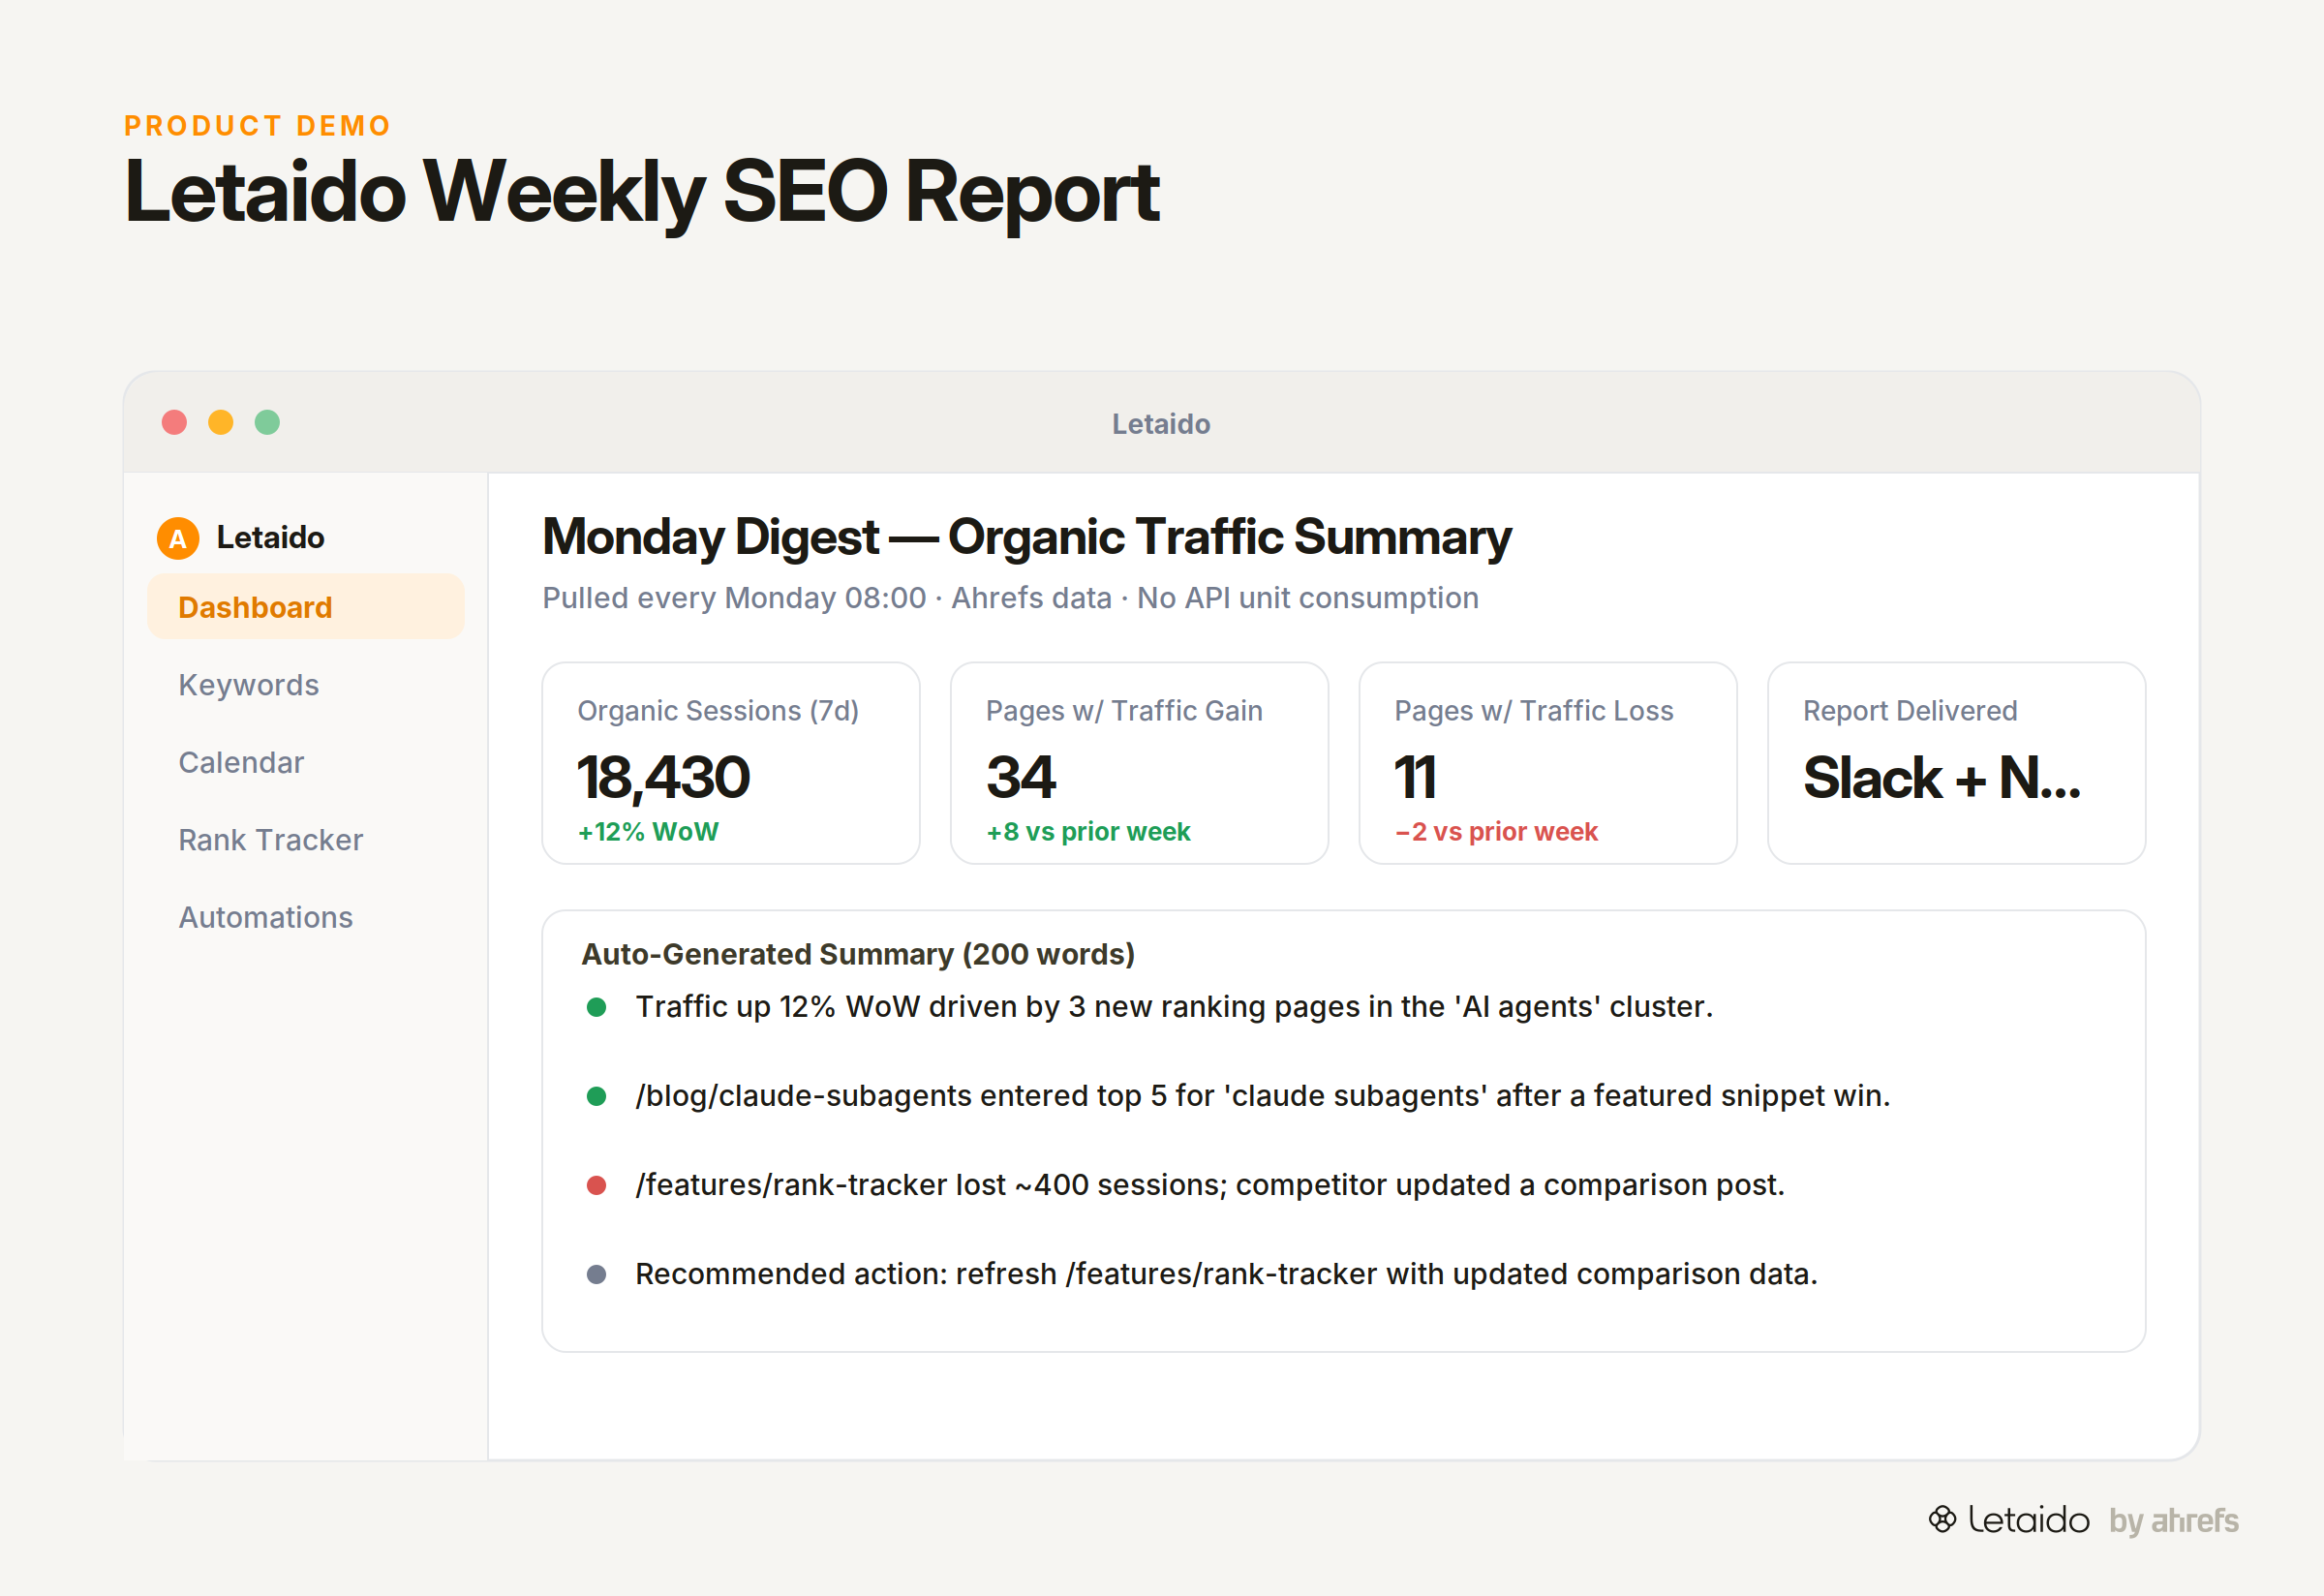Click the yellow minimize window dot
The width and height of the screenshot is (2324, 1596).
tap(221, 423)
